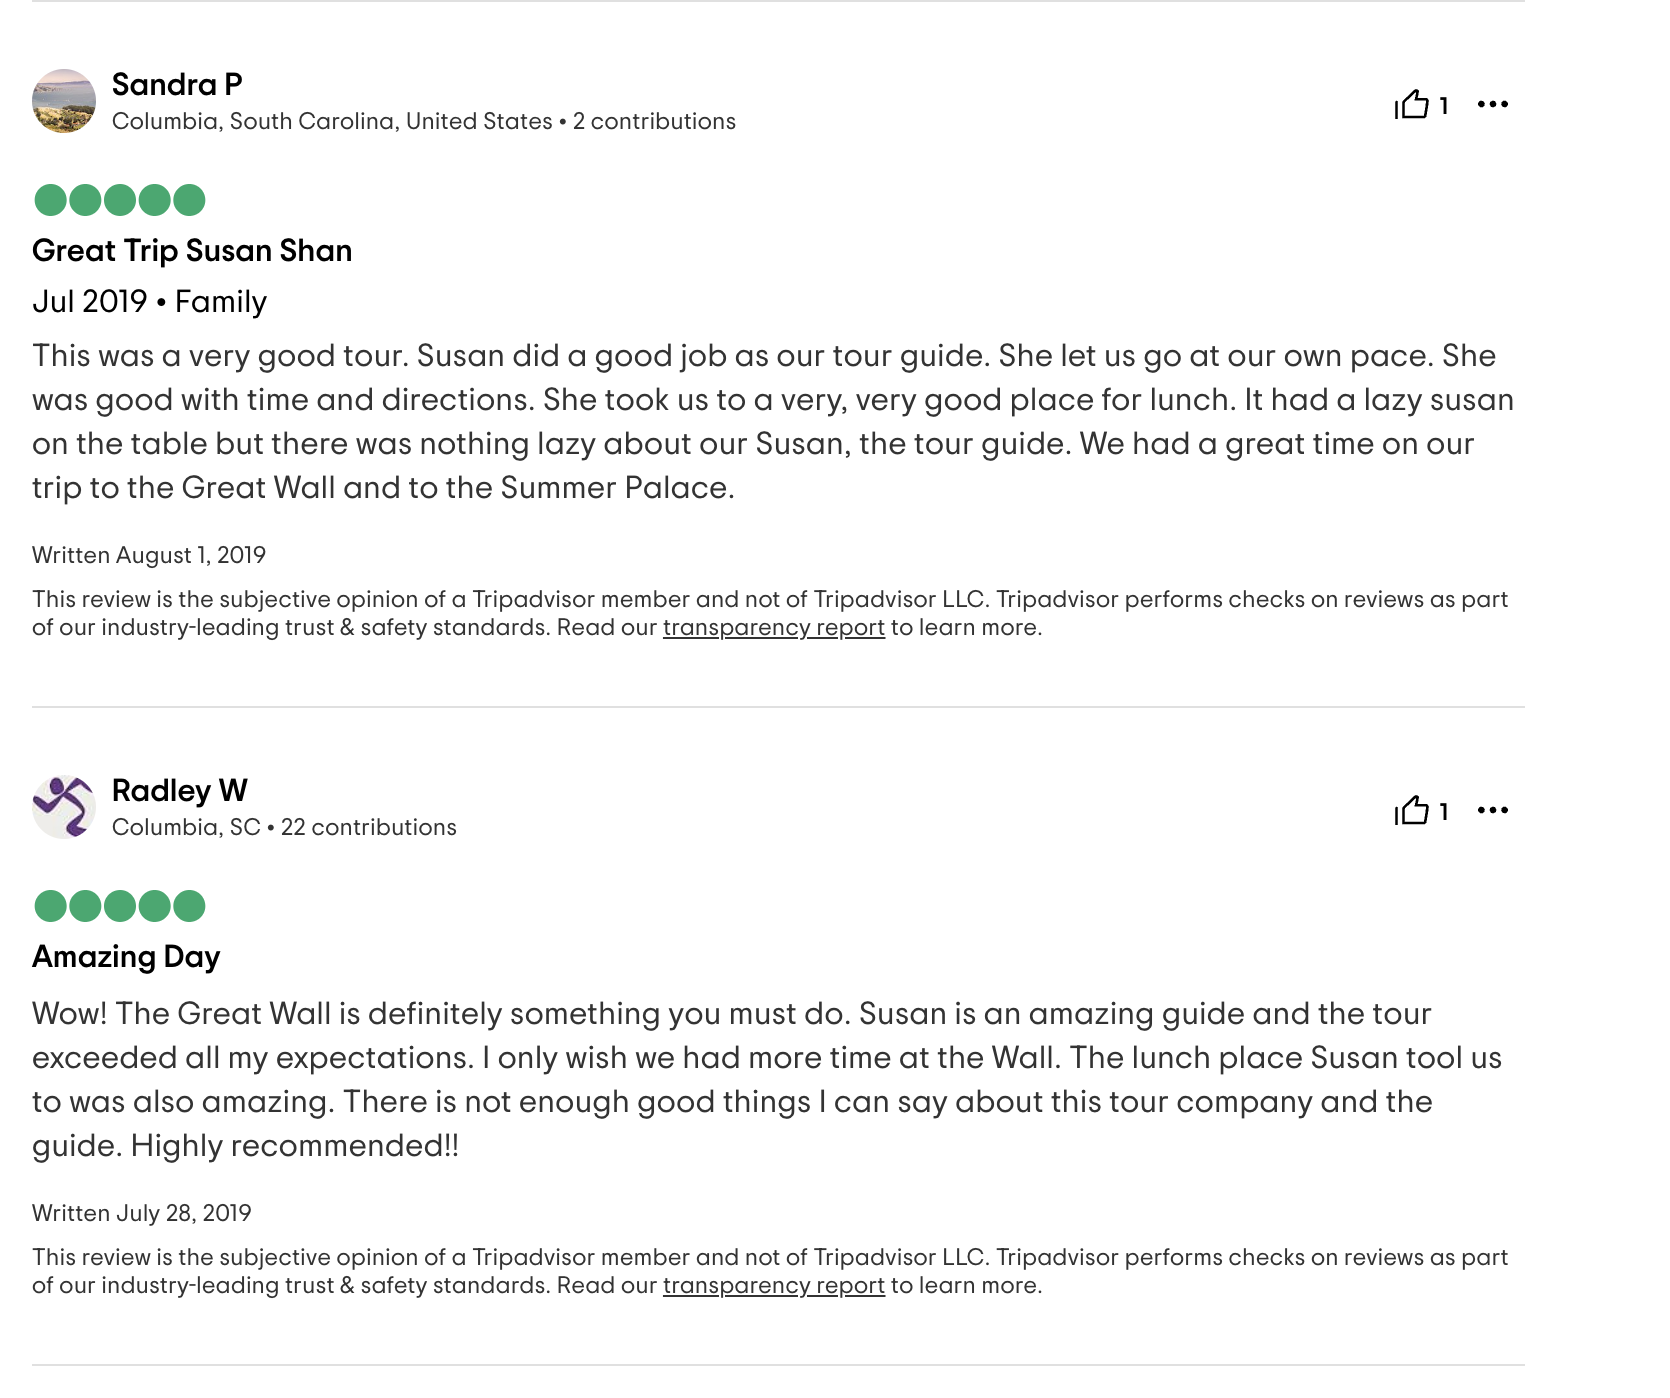
Task: Open Sandra P's profile name link
Action: coord(177,85)
